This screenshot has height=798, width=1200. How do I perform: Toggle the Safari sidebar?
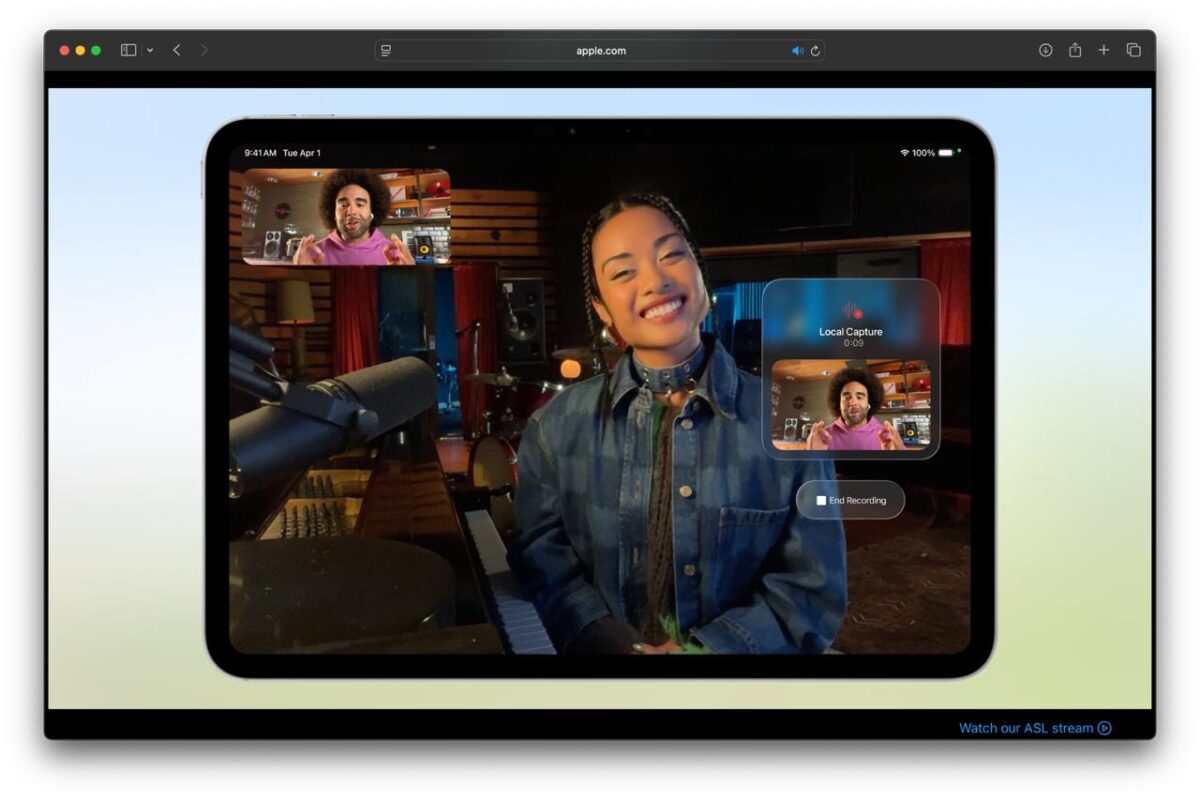[128, 49]
